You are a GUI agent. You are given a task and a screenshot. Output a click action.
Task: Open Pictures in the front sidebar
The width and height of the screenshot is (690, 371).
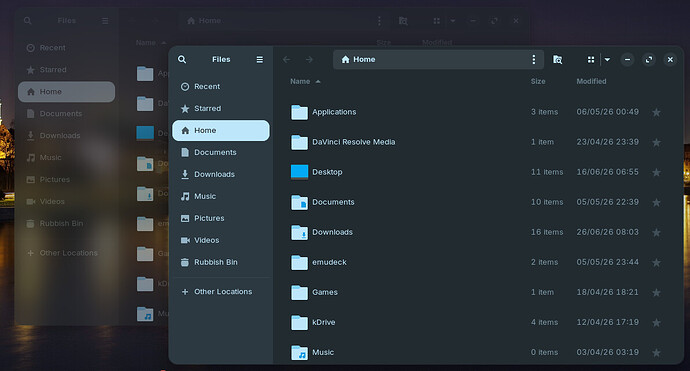click(221, 218)
